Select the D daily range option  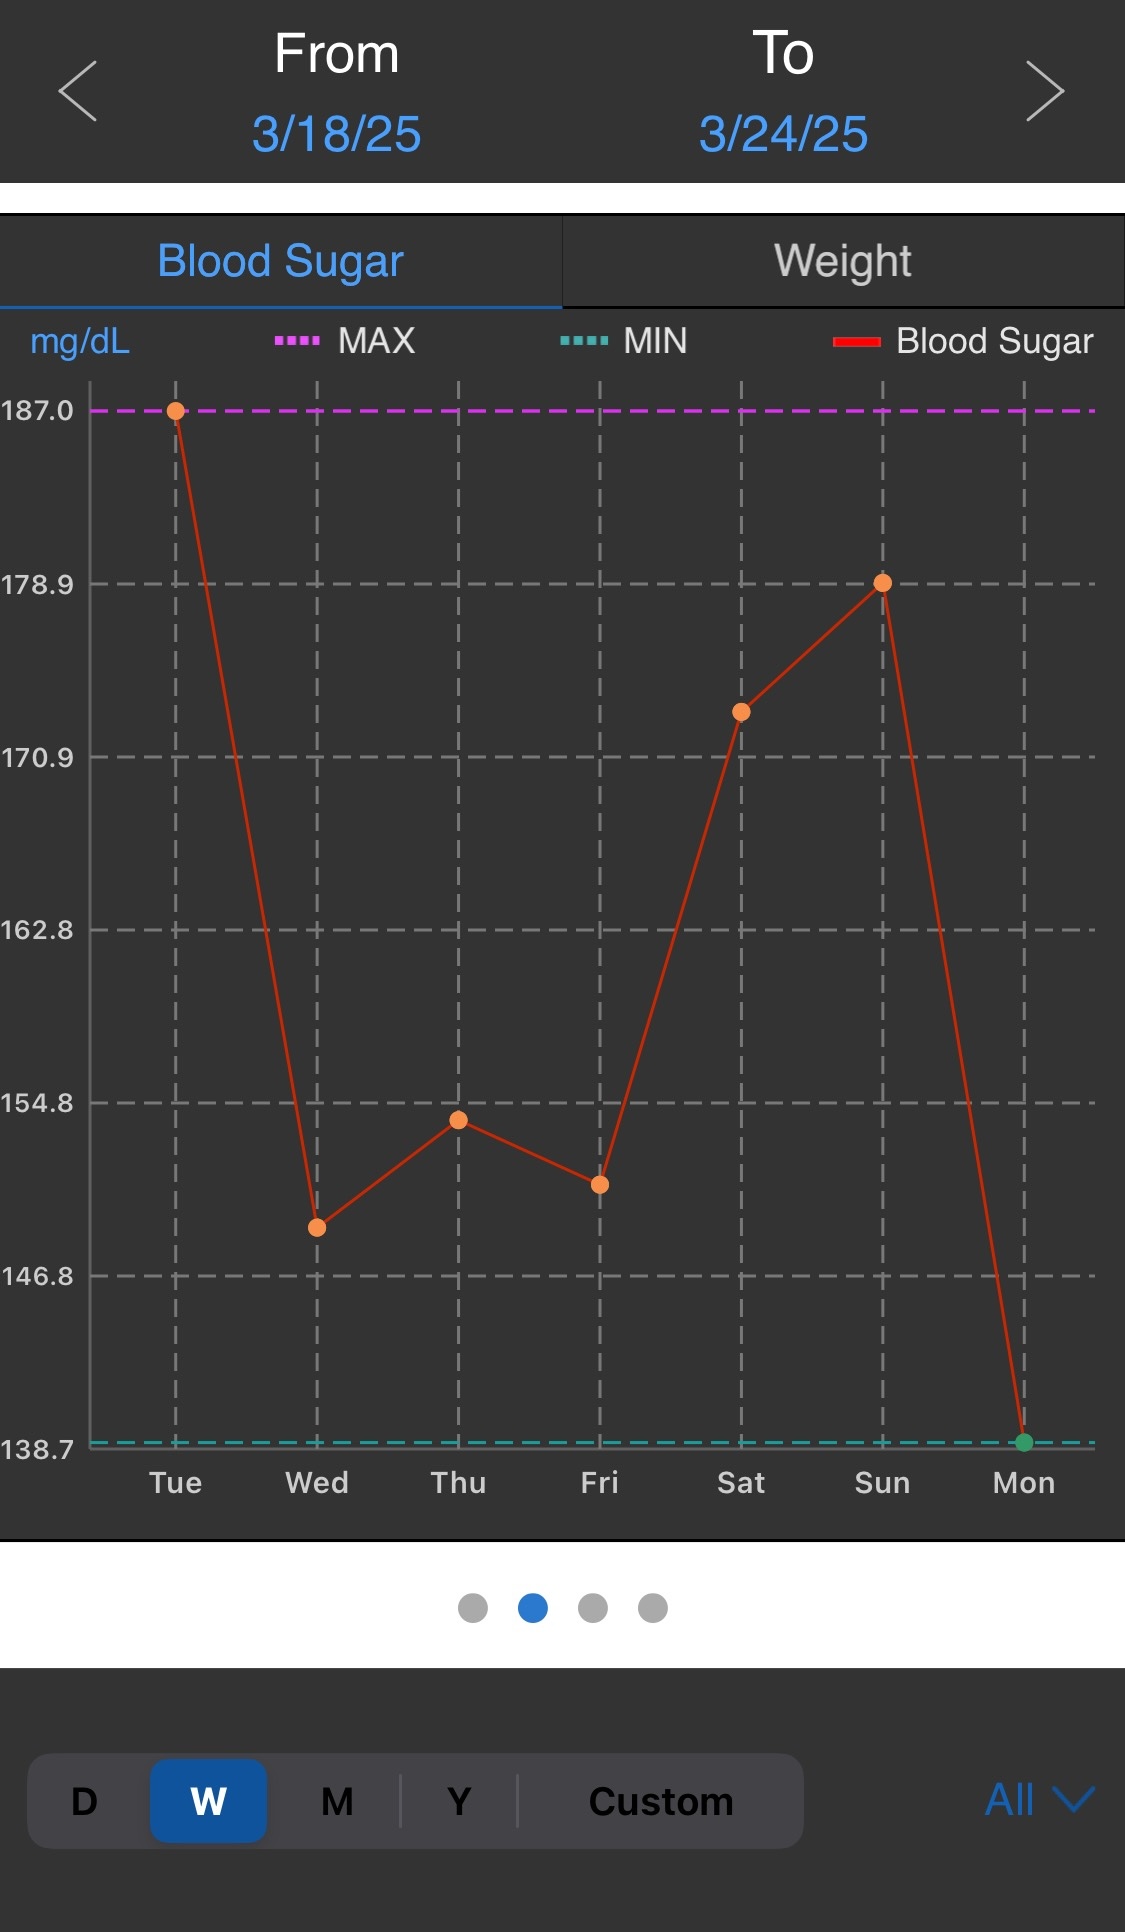click(85, 1801)
